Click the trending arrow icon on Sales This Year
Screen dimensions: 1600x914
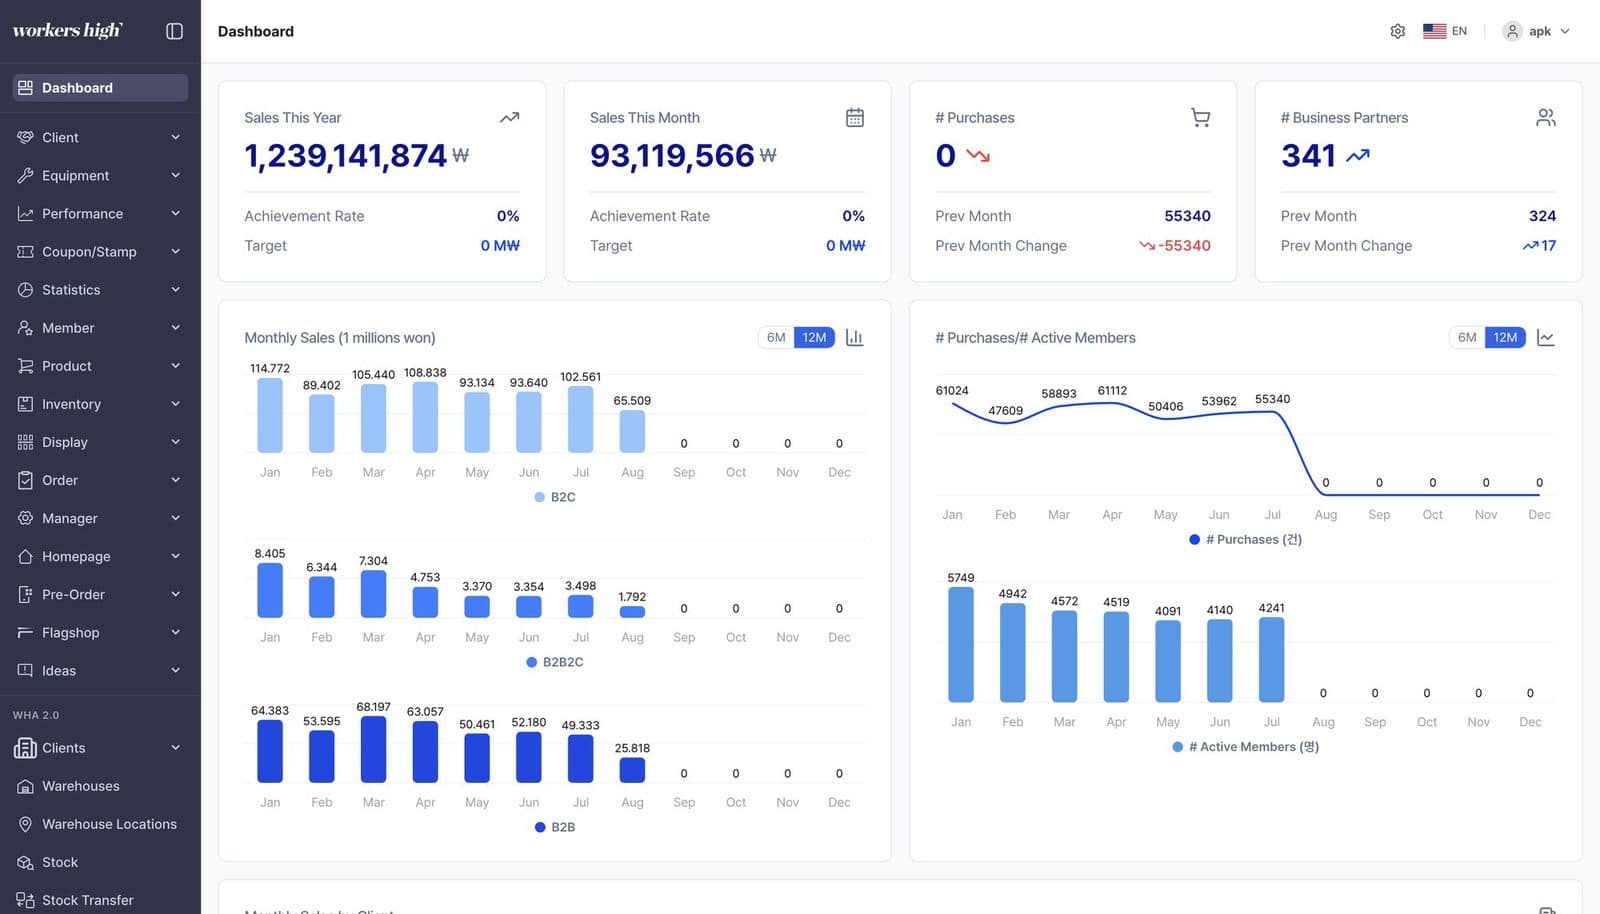tap(509, 118)
